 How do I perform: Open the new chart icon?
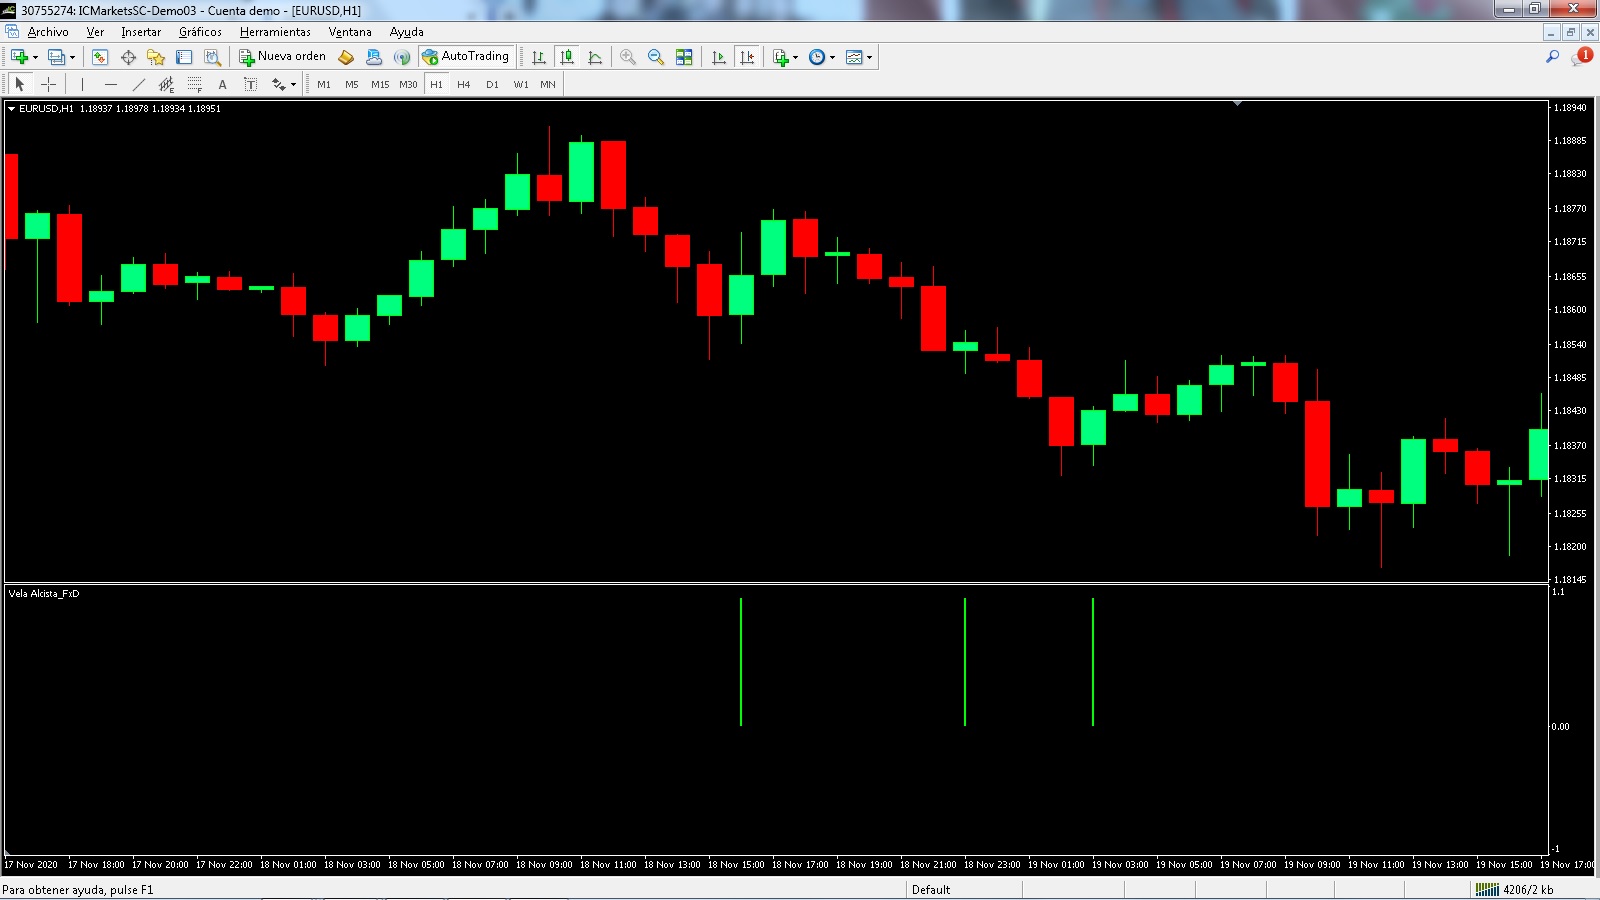tap(19, 57)
